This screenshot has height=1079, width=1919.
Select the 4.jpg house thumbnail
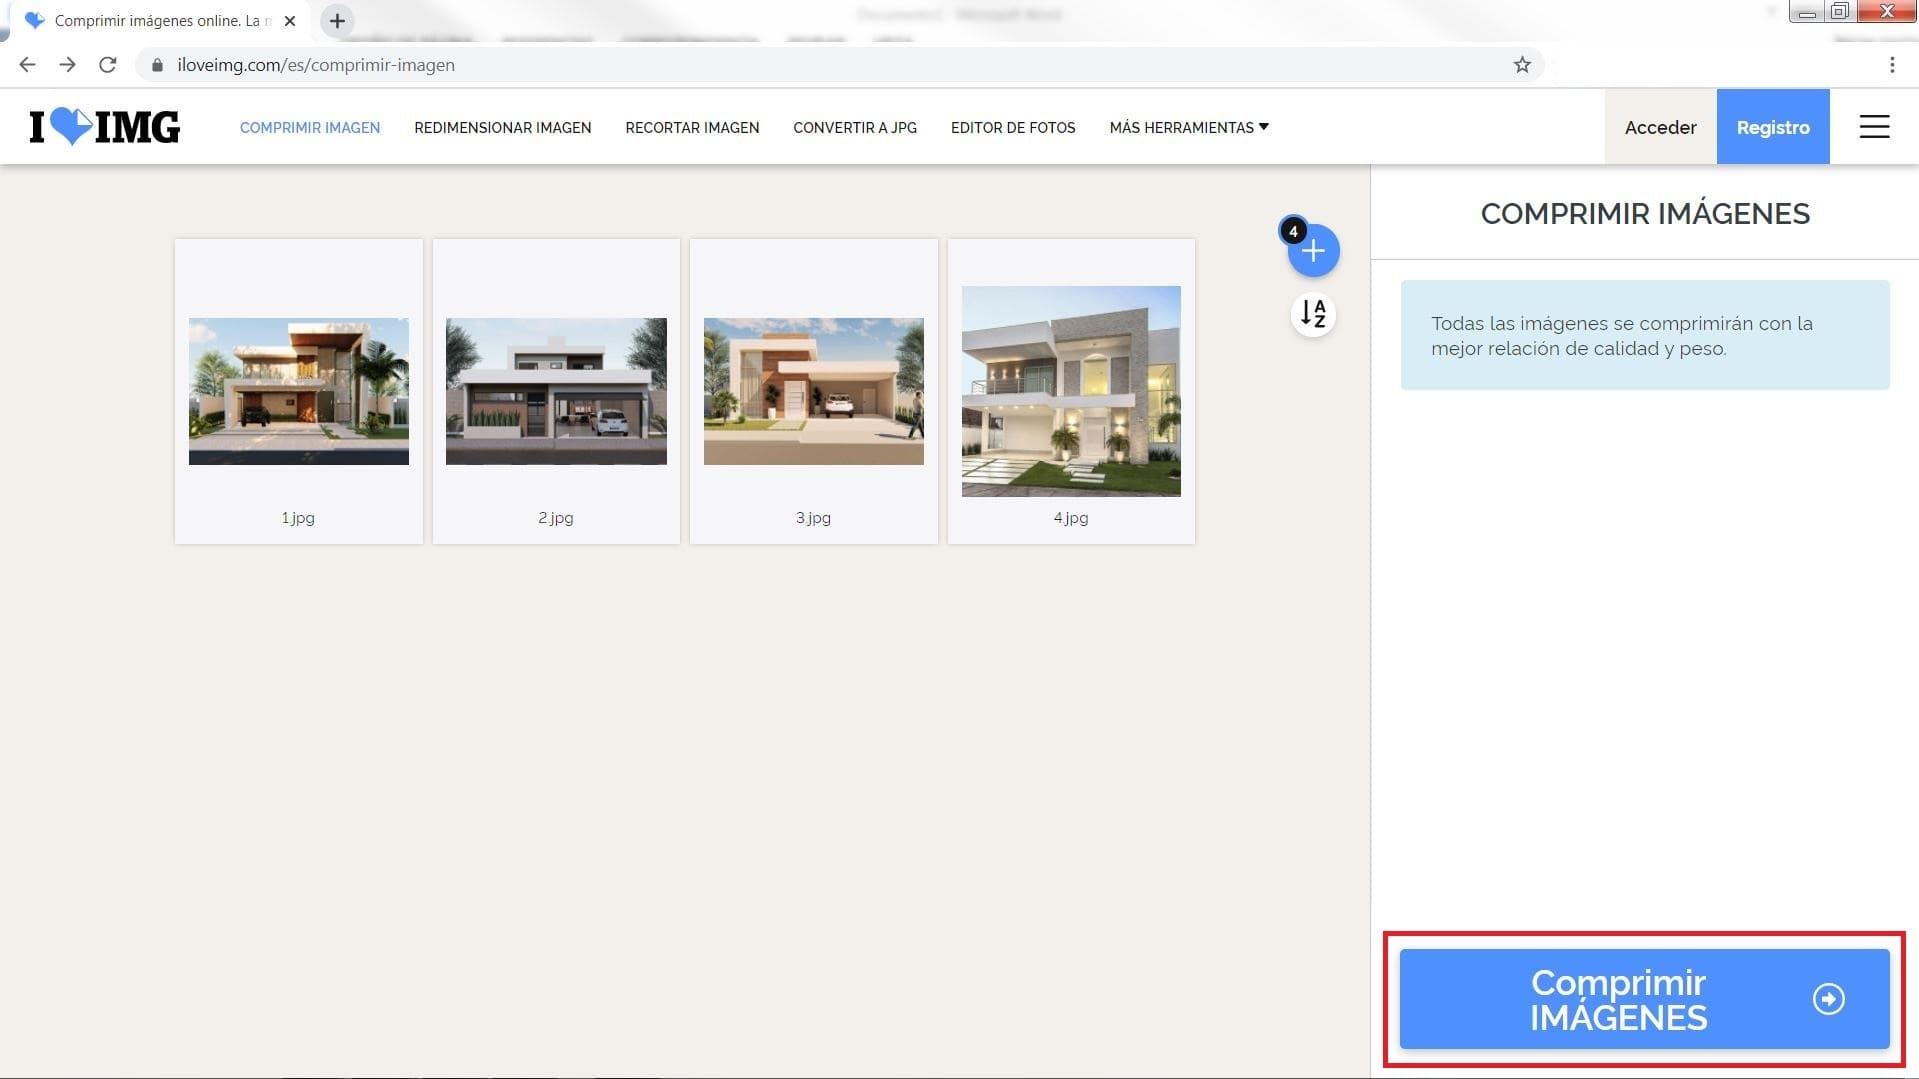point(1071,391)
